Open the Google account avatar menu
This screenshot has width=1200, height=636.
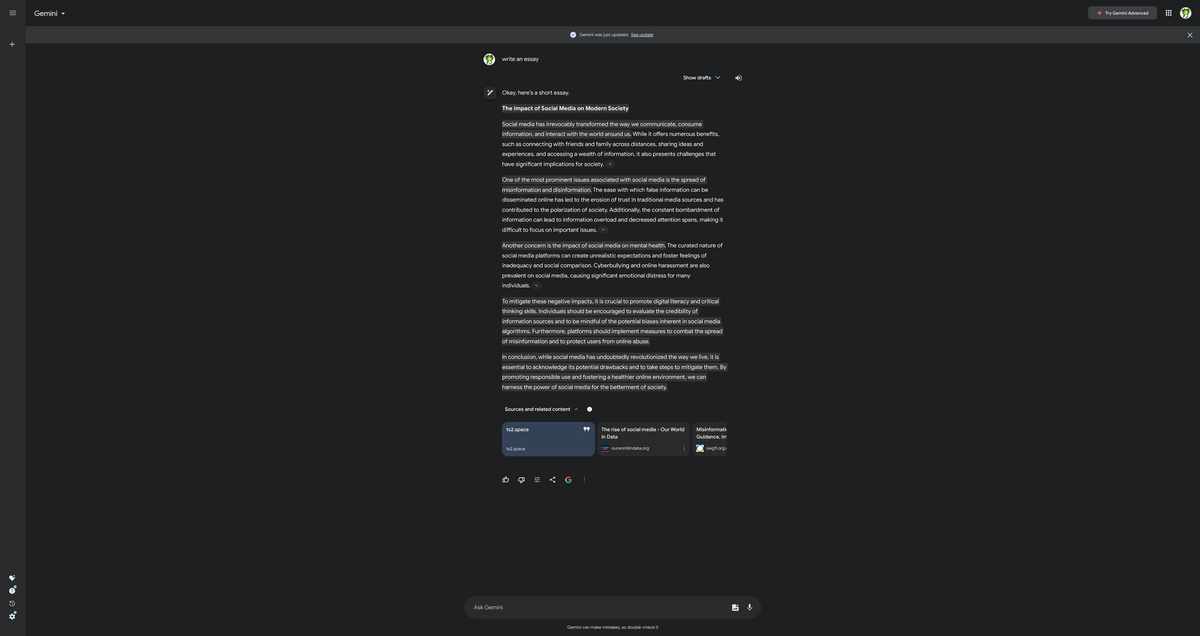pos(1186,13)
